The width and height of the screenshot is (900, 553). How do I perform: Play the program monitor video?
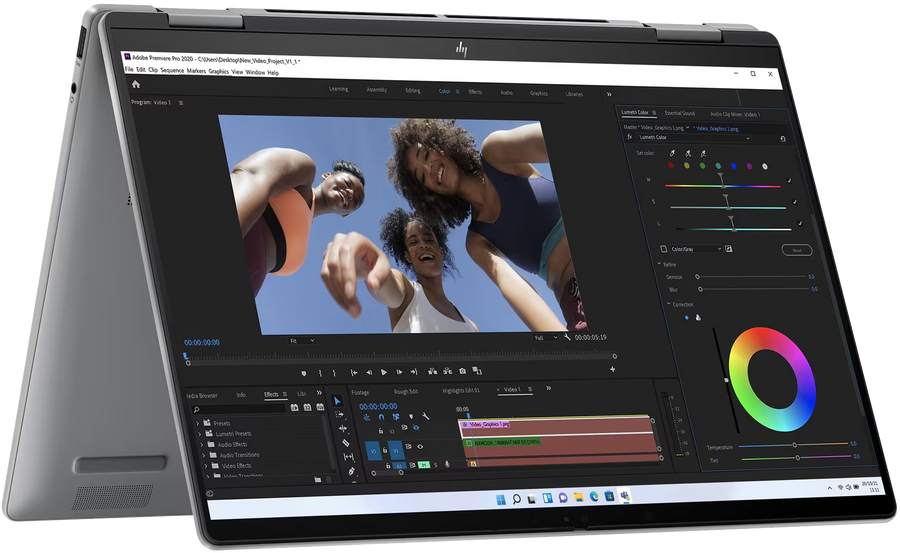tap(384, 372)
